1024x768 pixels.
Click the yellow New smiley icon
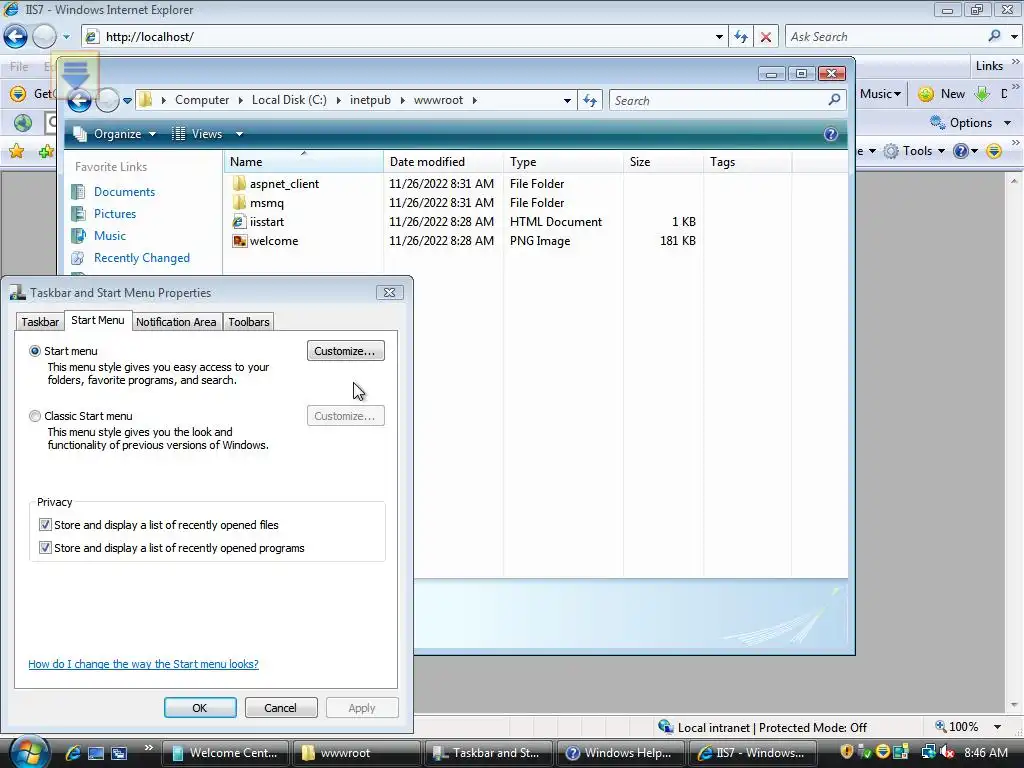pos(925,94)
